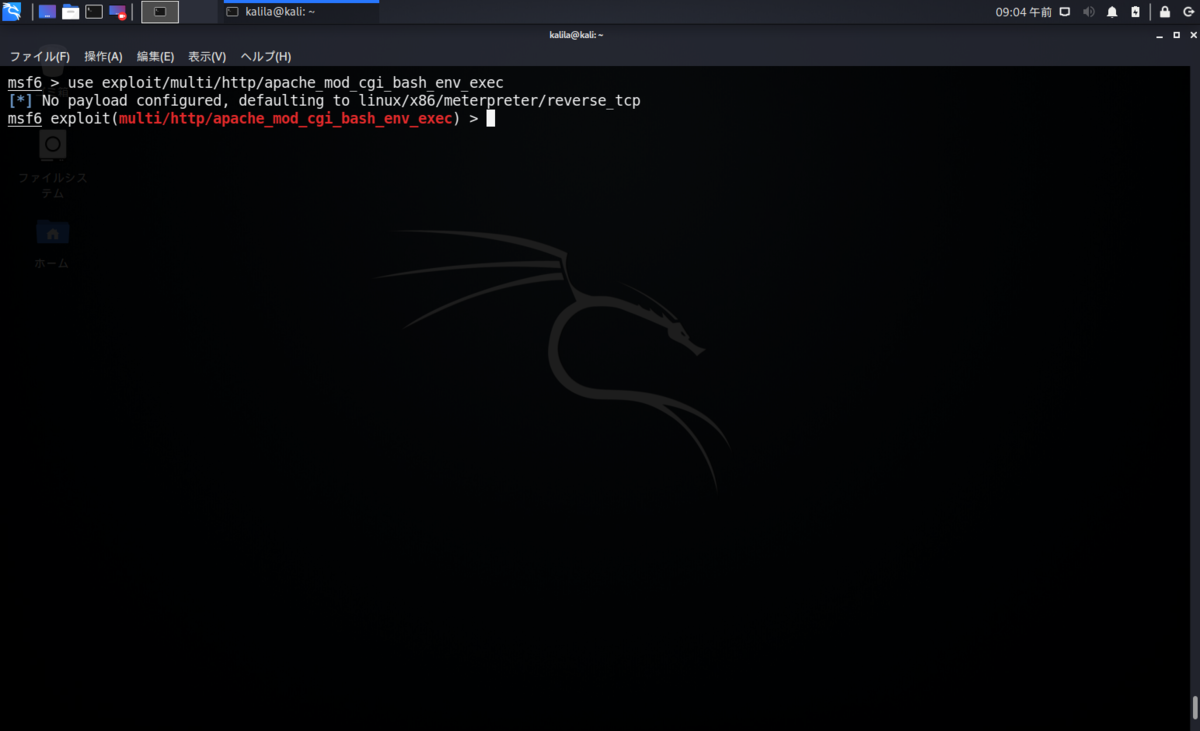Viewport: 1200px width, 731px height.
Task: Open the 編集(E) menu
Action: pyautogui.click(x=155, y=57)
